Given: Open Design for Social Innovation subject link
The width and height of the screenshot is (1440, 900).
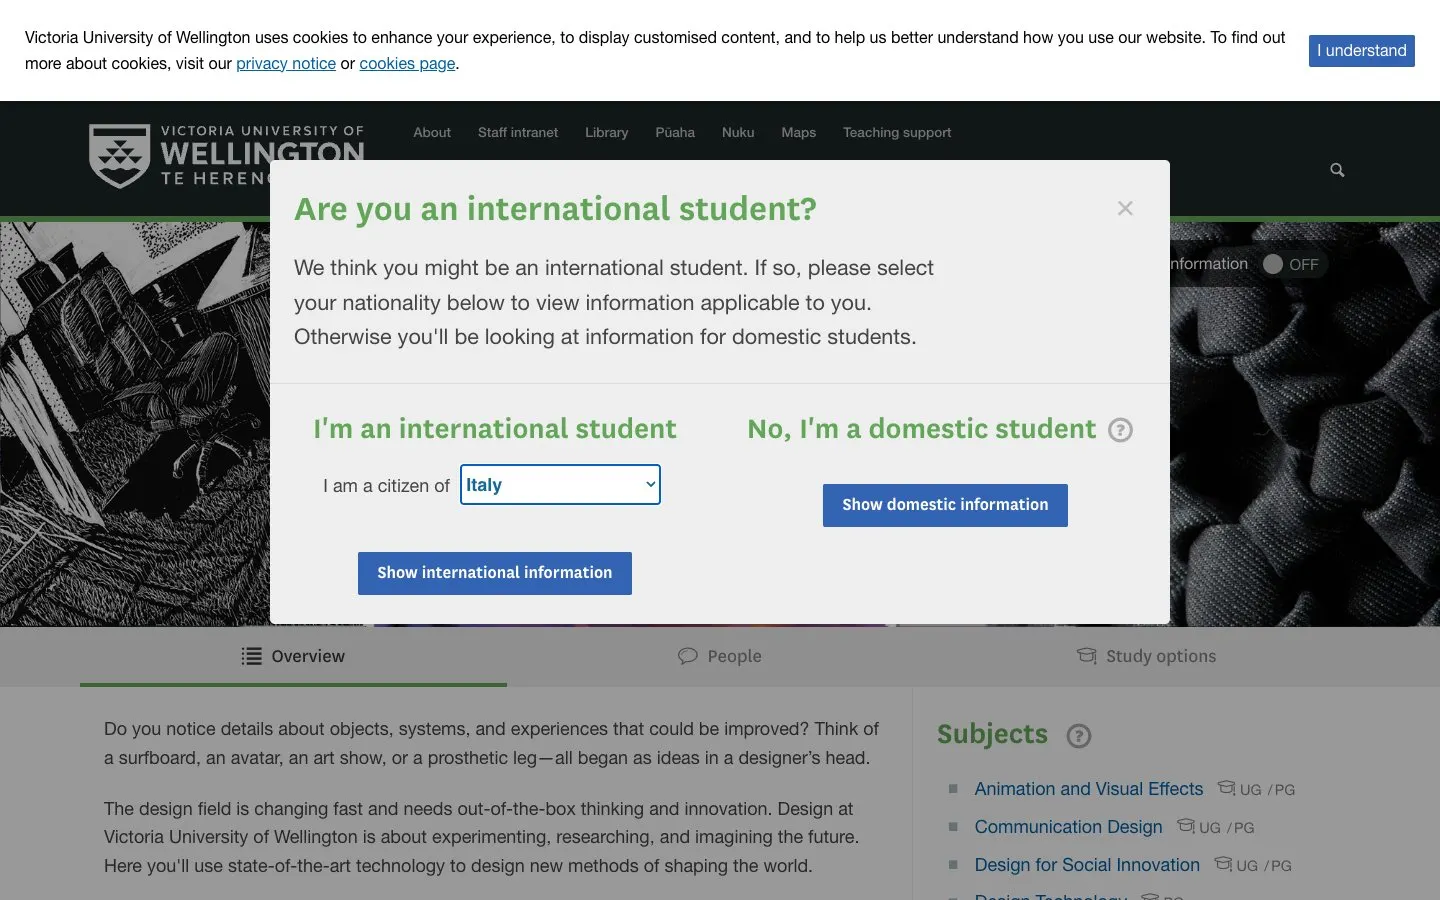Looking at the screenshot, I should pyautogui.click(x=1087, y=865).
